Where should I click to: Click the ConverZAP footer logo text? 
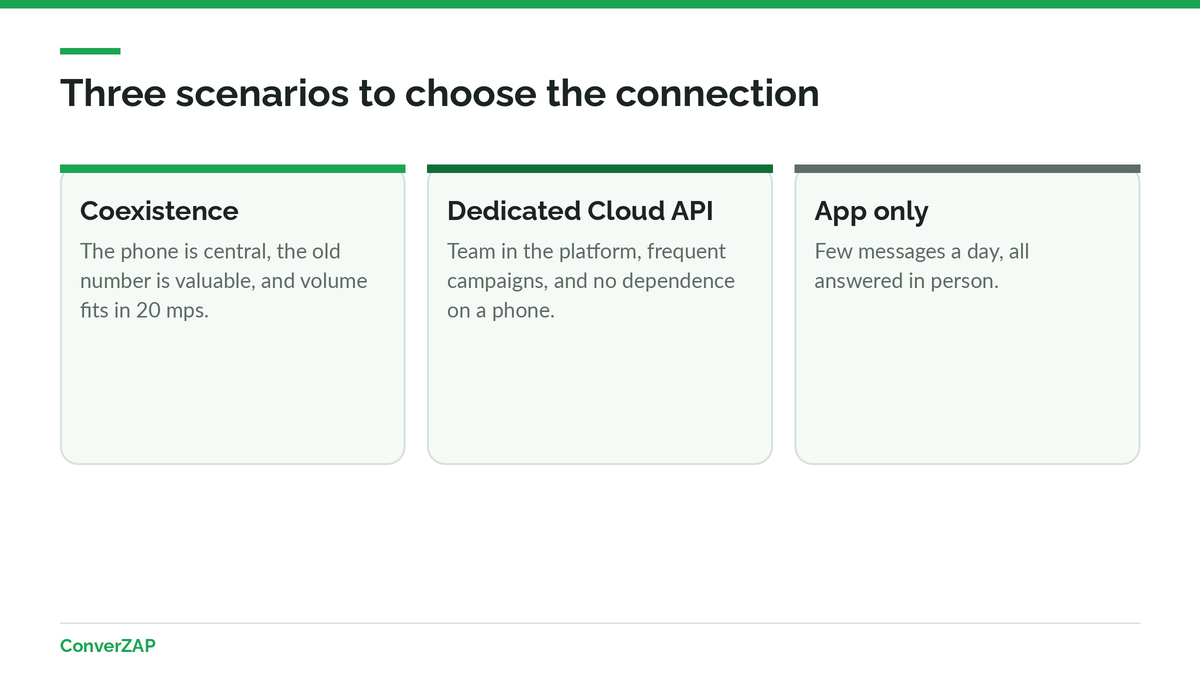[x=108, y=646]
